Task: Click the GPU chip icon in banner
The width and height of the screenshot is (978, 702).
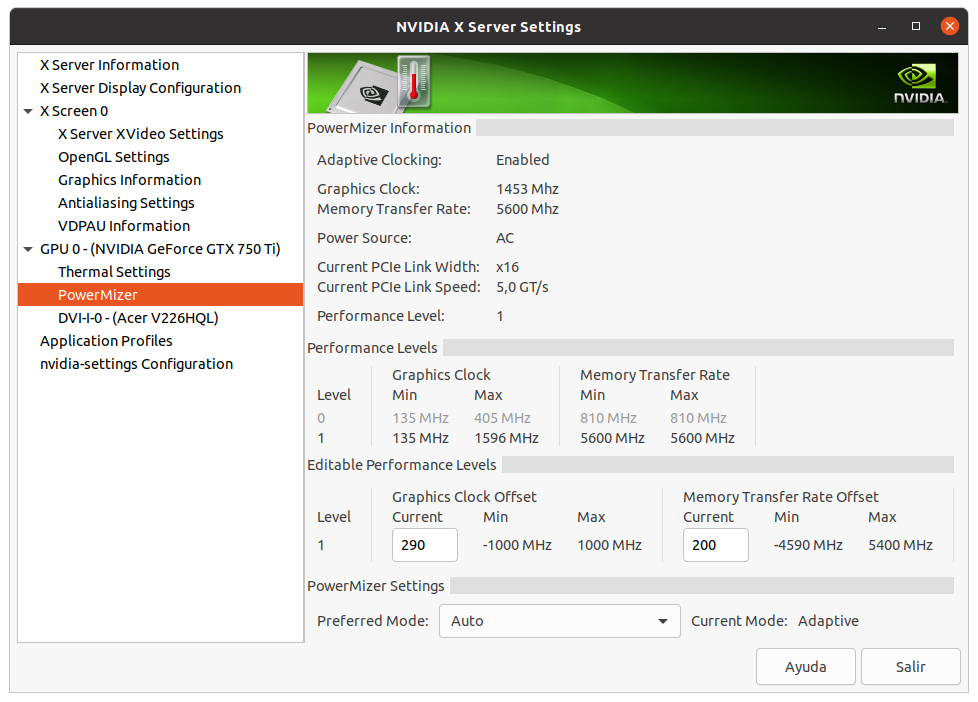Action: (367, 89)
